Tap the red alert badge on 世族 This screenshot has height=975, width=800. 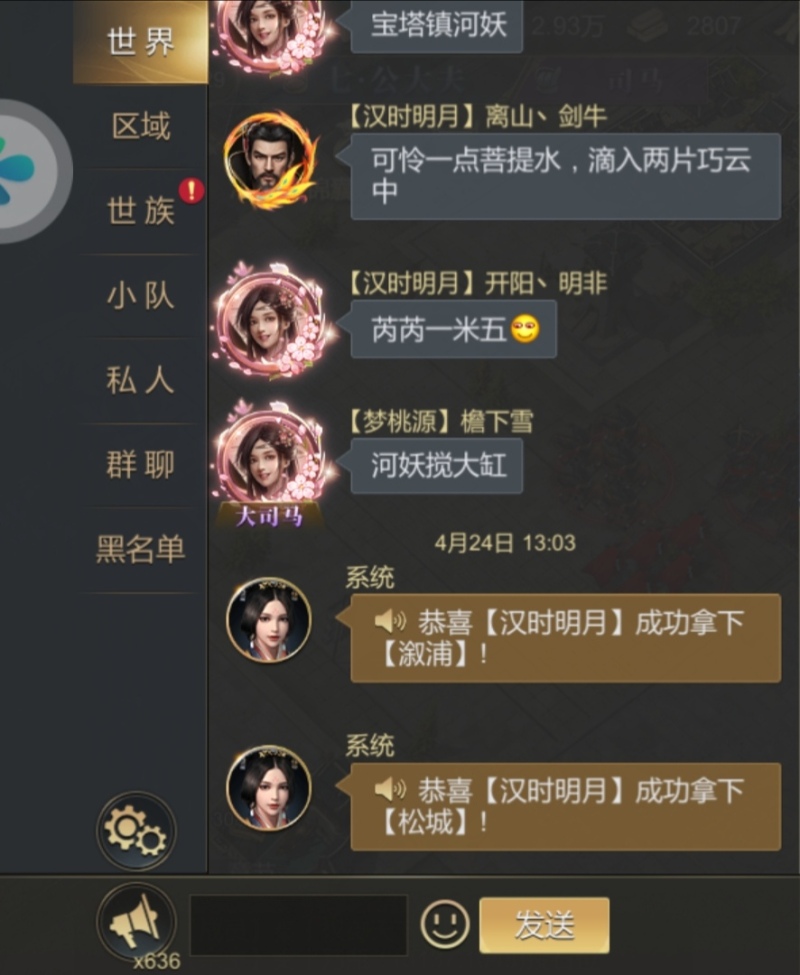[191, 190]
